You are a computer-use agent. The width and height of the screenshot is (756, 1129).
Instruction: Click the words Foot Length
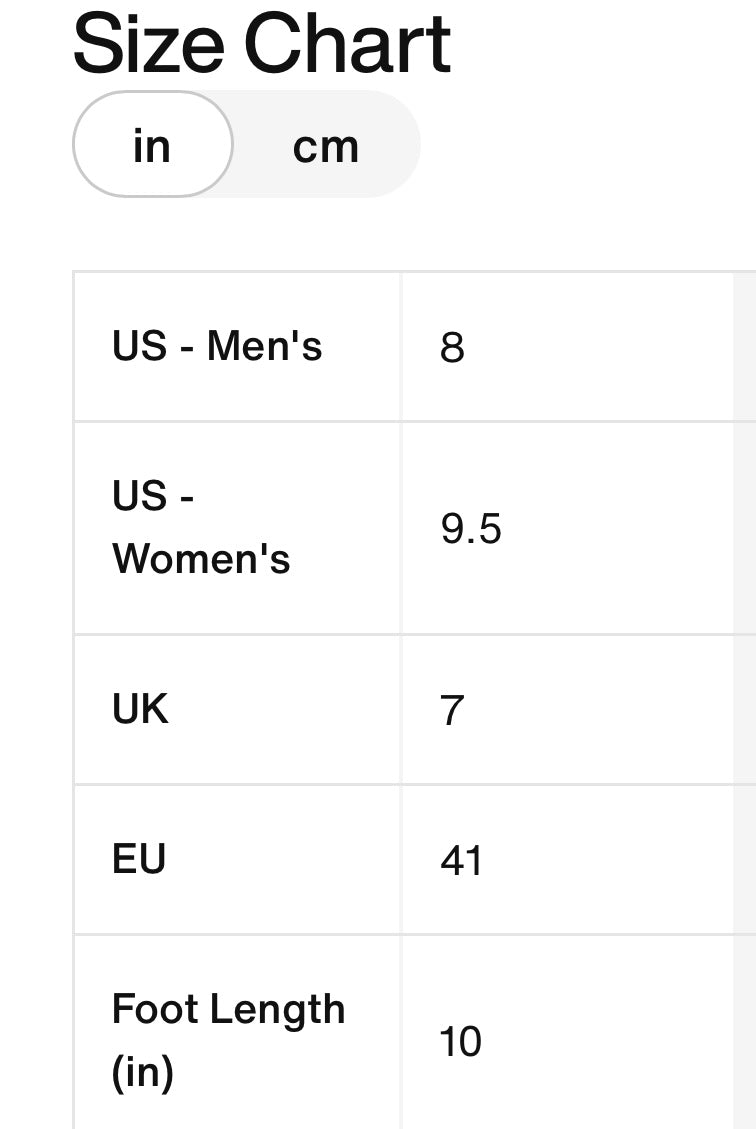pyautogui.click(x=228, y=1009)
